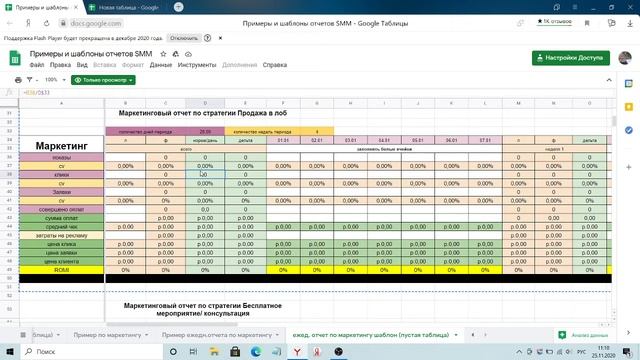The height and width of the screenshot is (360, 640).
Task: Open the filter views funnel icon
Action: tap(29, 80)
